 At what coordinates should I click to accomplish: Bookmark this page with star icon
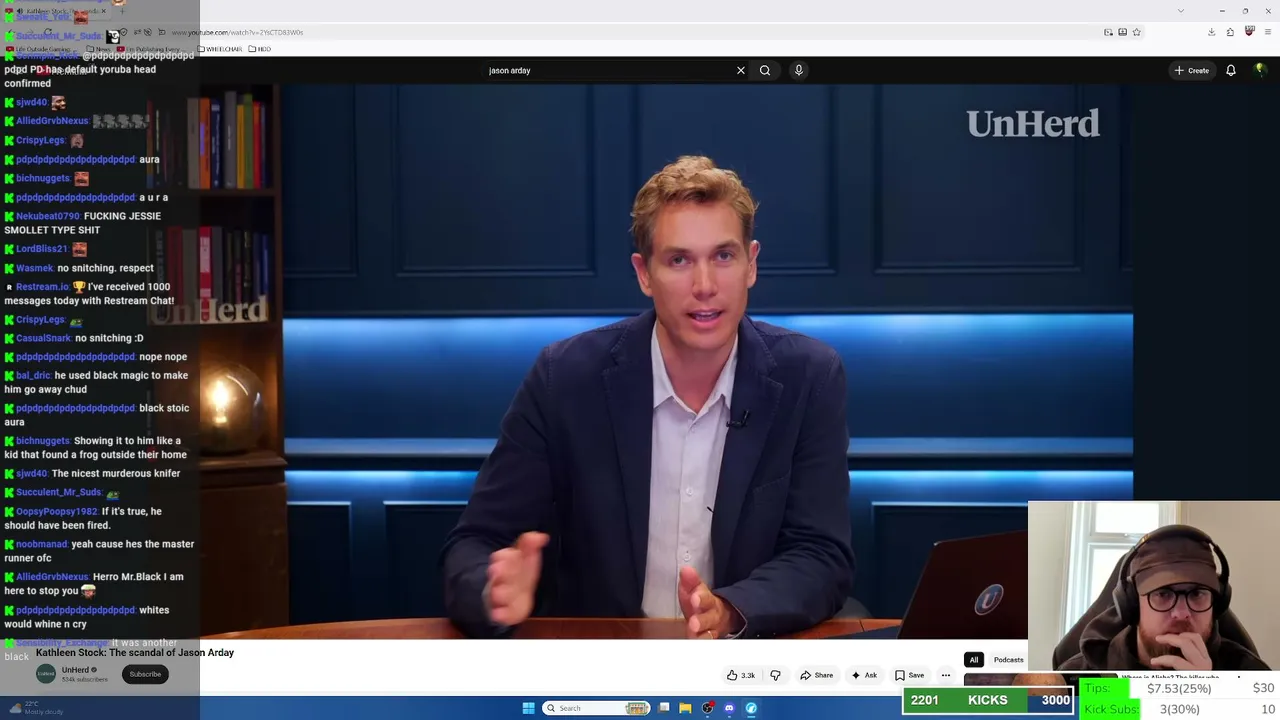tap(1137, 32)
